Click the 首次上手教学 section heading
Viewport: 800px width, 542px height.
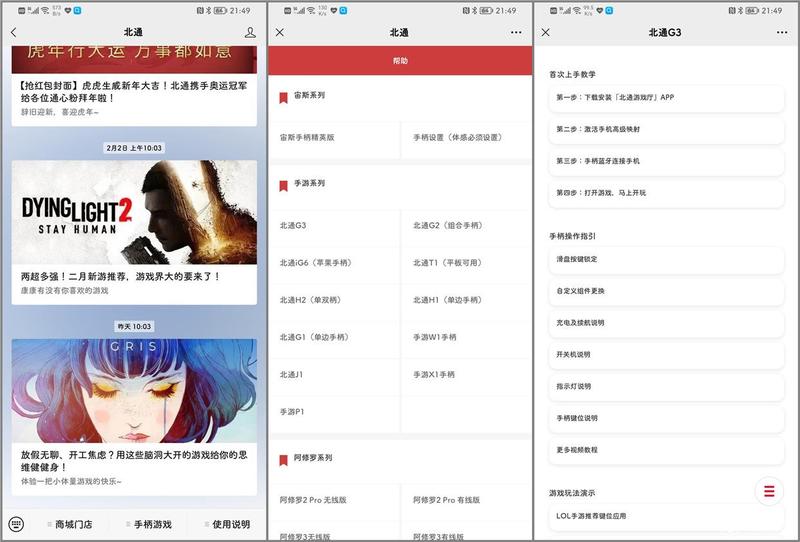pos(572,75)
